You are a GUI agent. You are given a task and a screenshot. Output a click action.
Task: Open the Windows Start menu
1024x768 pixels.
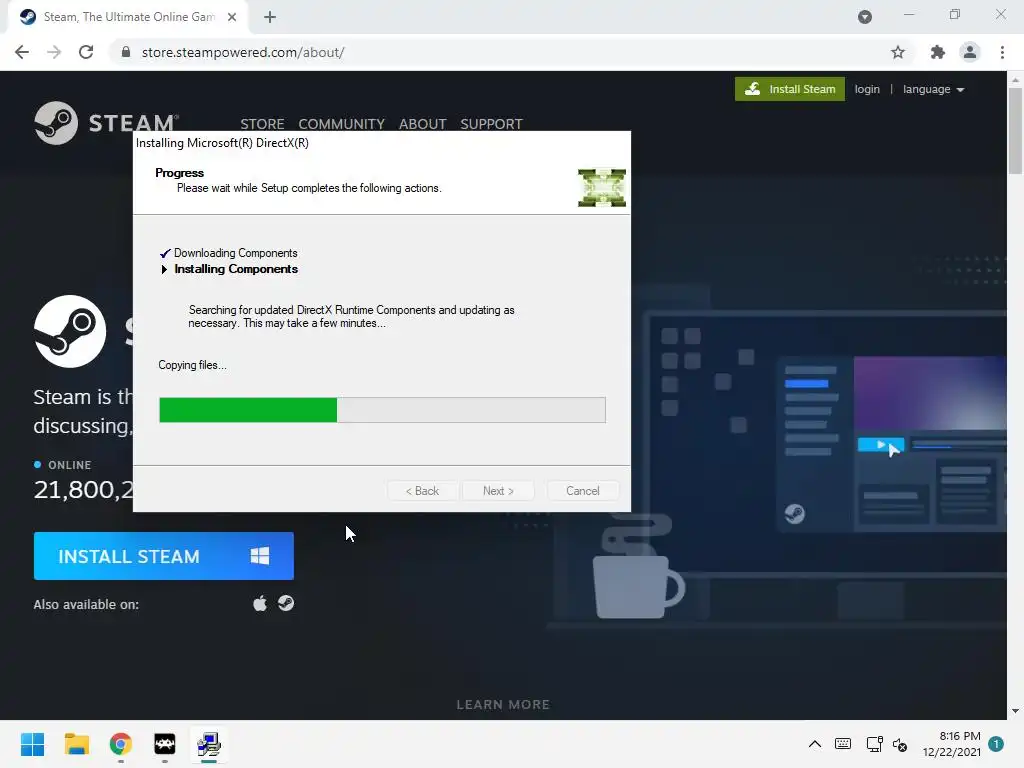click(32, 744)
